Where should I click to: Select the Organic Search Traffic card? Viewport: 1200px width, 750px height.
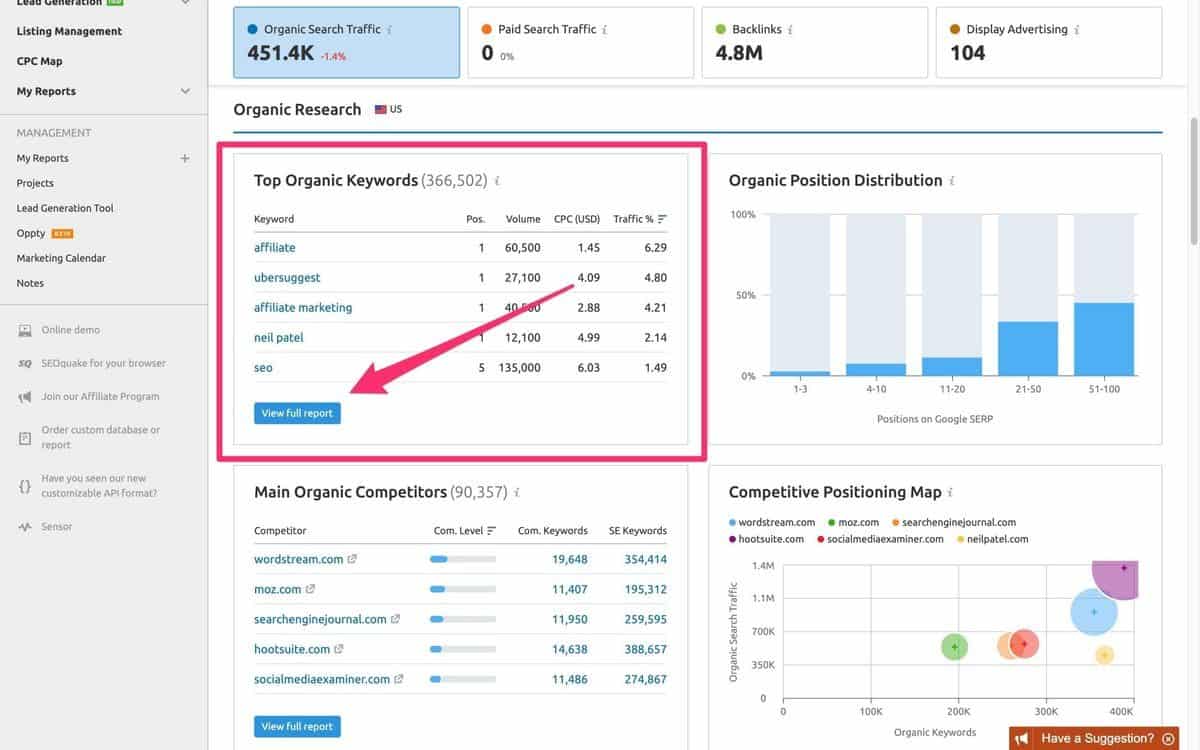[347, 42]
